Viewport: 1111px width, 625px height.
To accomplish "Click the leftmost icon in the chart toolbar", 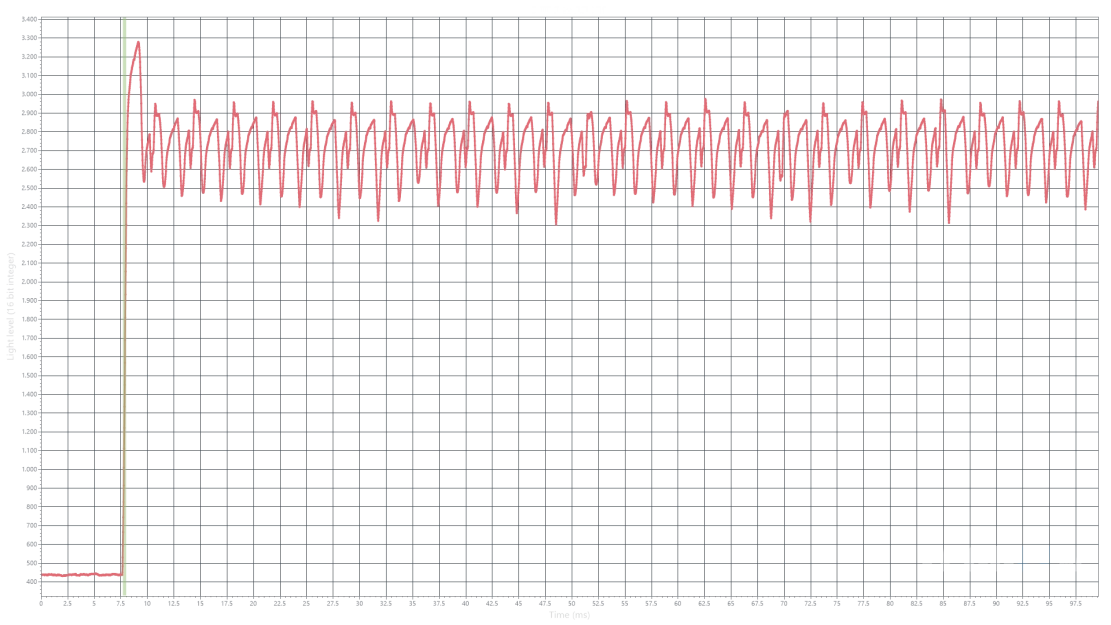I will (x=940, y=564).
